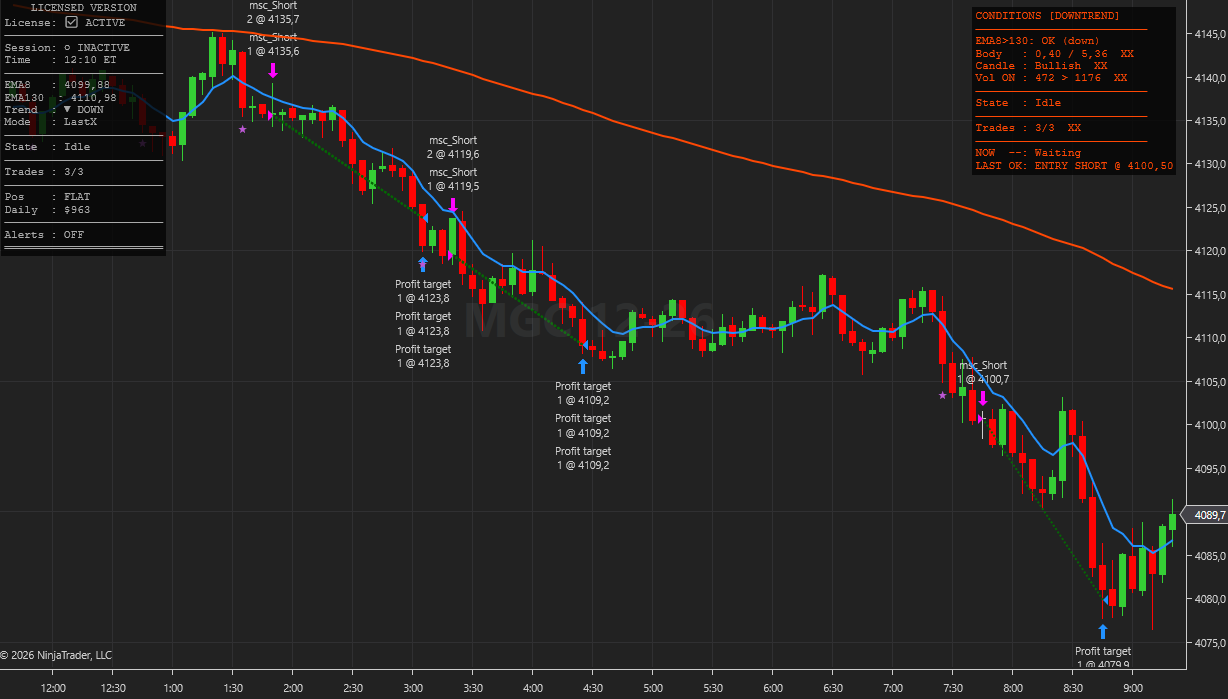The image size is (1228, 699).
Task: Click 'State : Idle' in Conditions panel
Action: [x=1018, y=103]
